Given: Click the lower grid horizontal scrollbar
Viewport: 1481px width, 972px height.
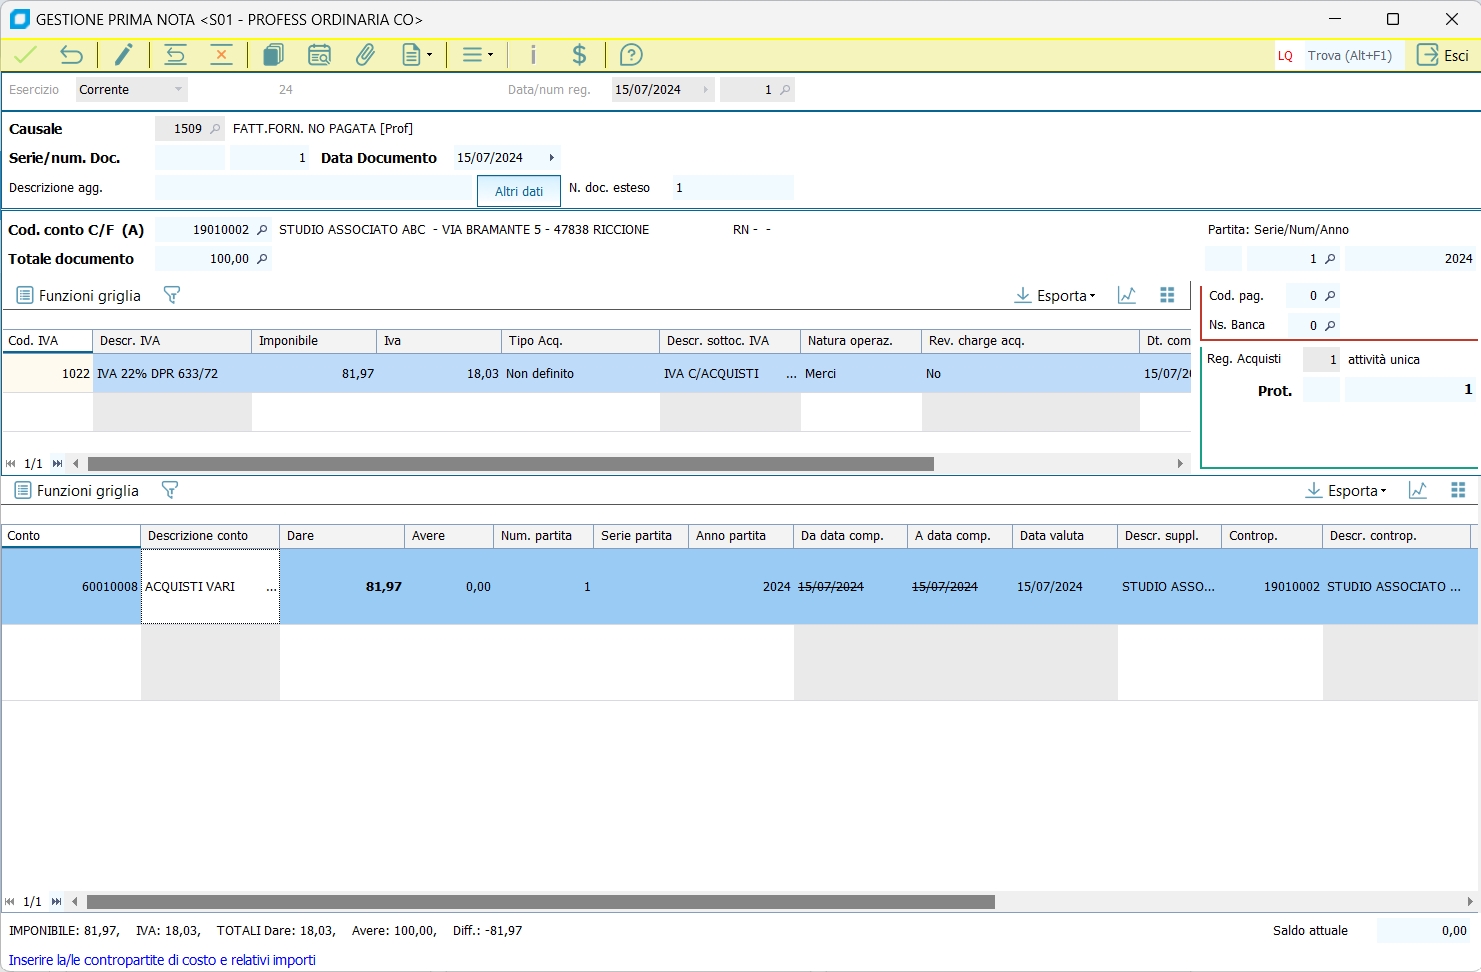Looking at the screenshot, I should coord(540,902).
